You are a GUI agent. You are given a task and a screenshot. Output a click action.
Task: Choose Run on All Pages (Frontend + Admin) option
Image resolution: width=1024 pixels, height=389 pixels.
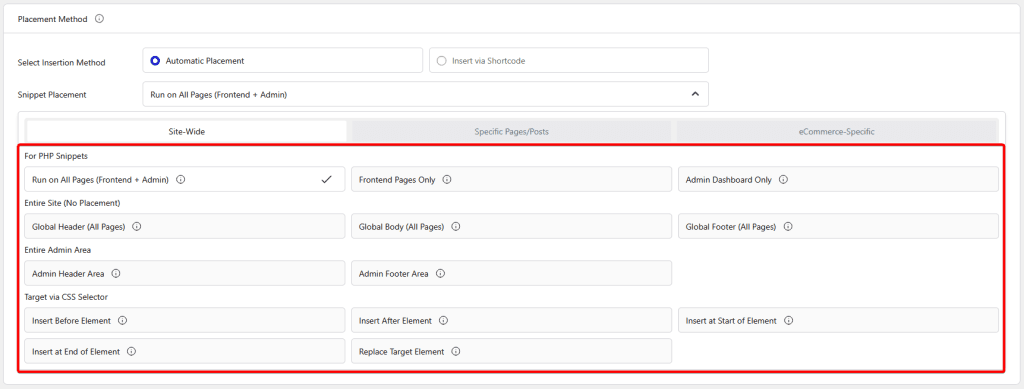[x=185, y=179]
